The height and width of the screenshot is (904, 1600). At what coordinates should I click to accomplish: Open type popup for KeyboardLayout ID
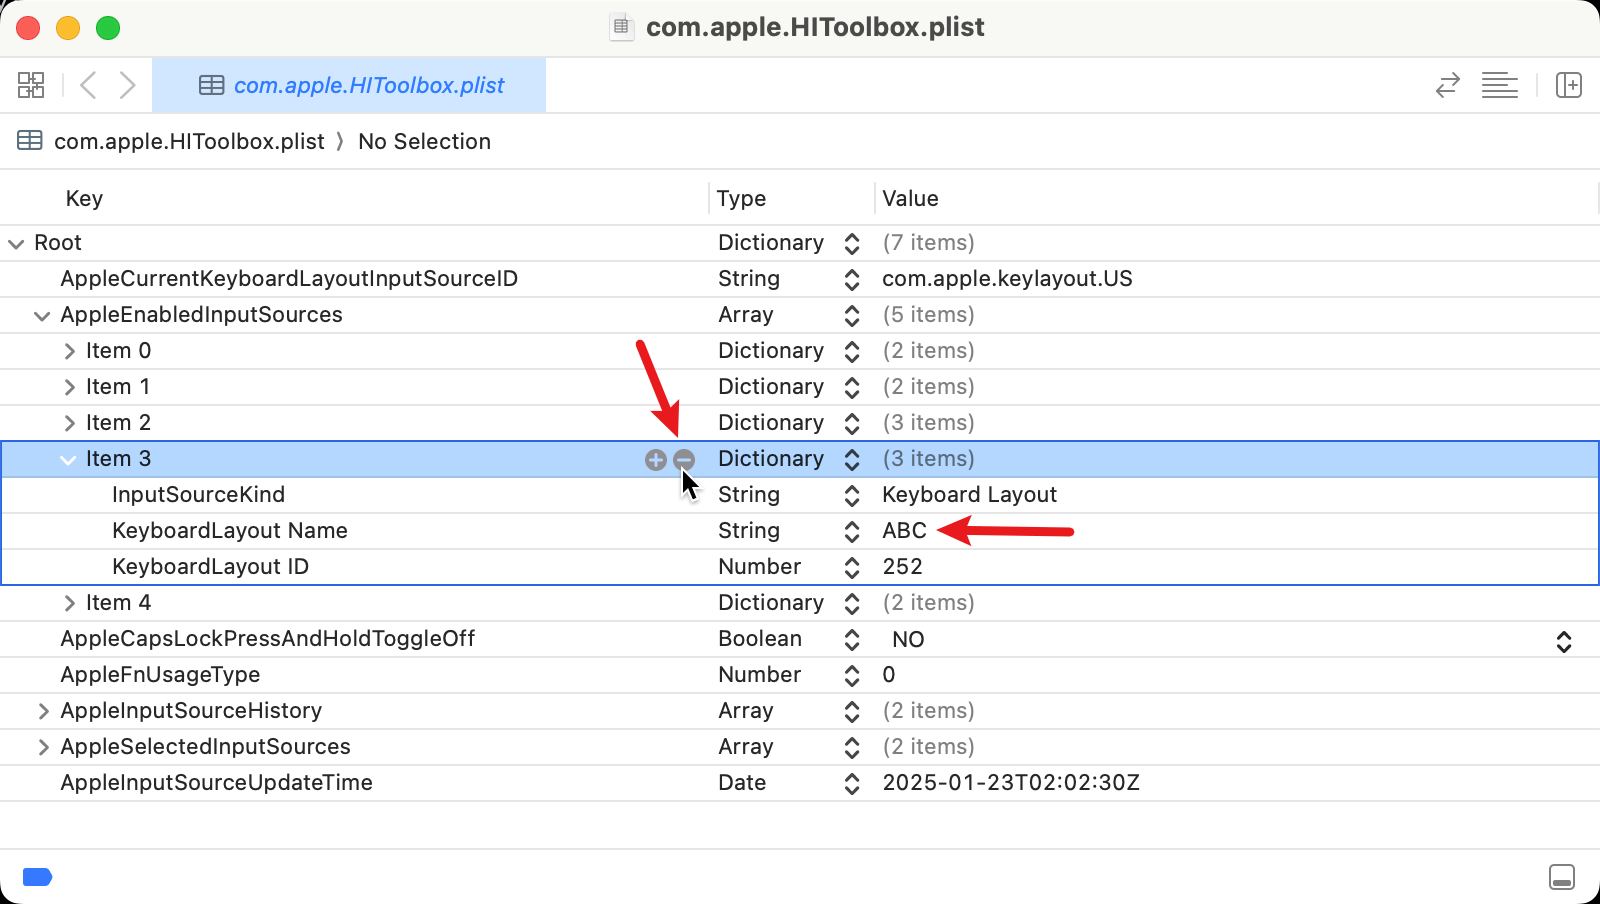[852, 567]
